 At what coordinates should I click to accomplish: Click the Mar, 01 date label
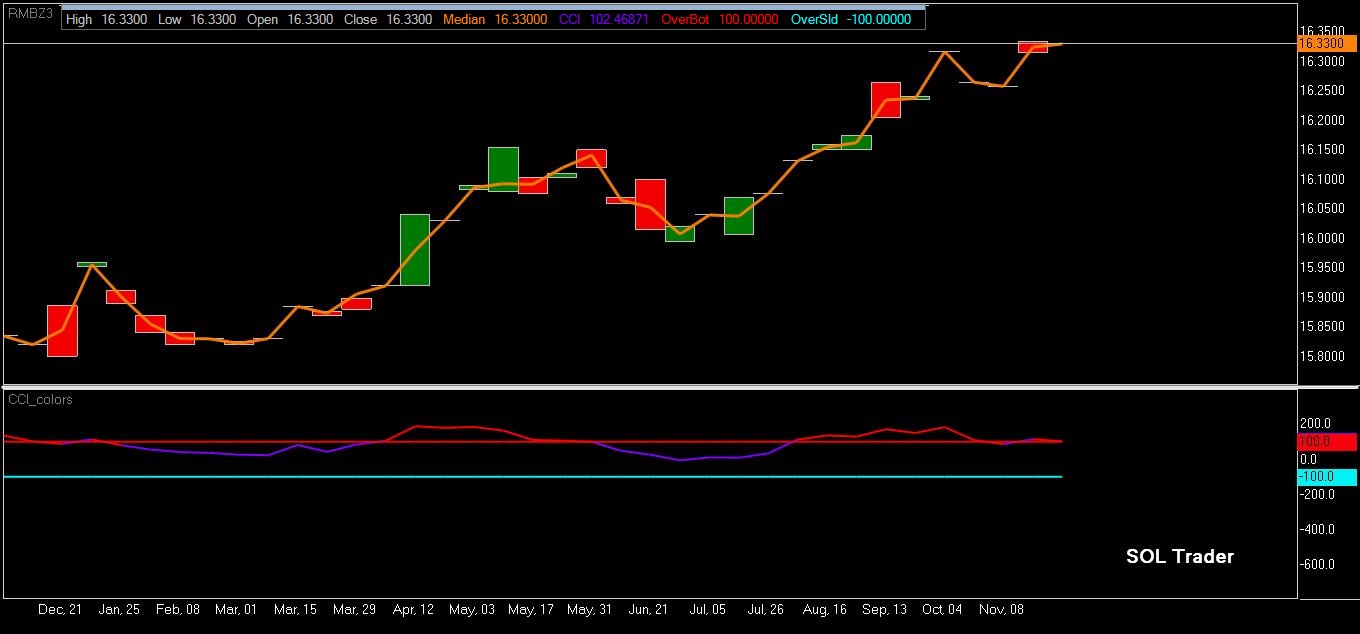click(237, 609)
